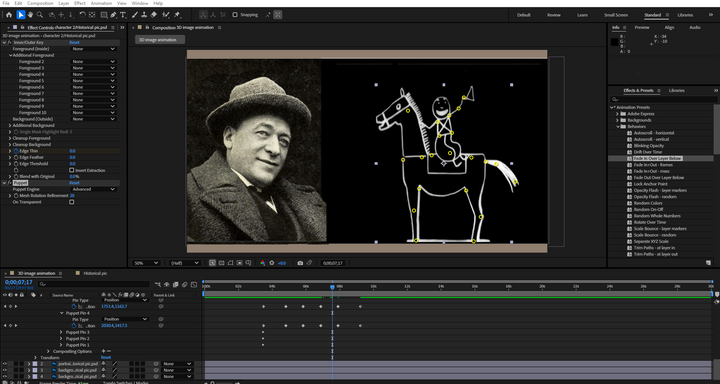Select the Roto Brush tool
This screenshot has height=384, width=720.
166,15
